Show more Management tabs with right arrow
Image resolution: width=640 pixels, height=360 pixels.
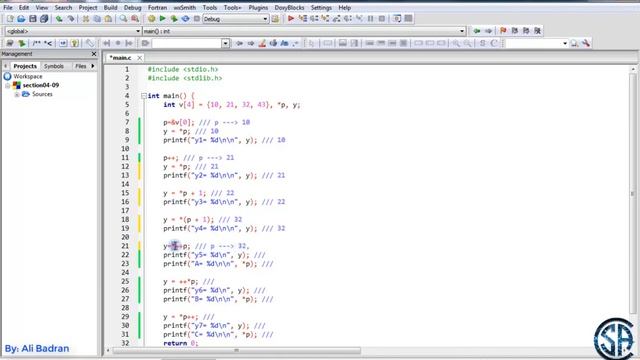pos(93,66)
